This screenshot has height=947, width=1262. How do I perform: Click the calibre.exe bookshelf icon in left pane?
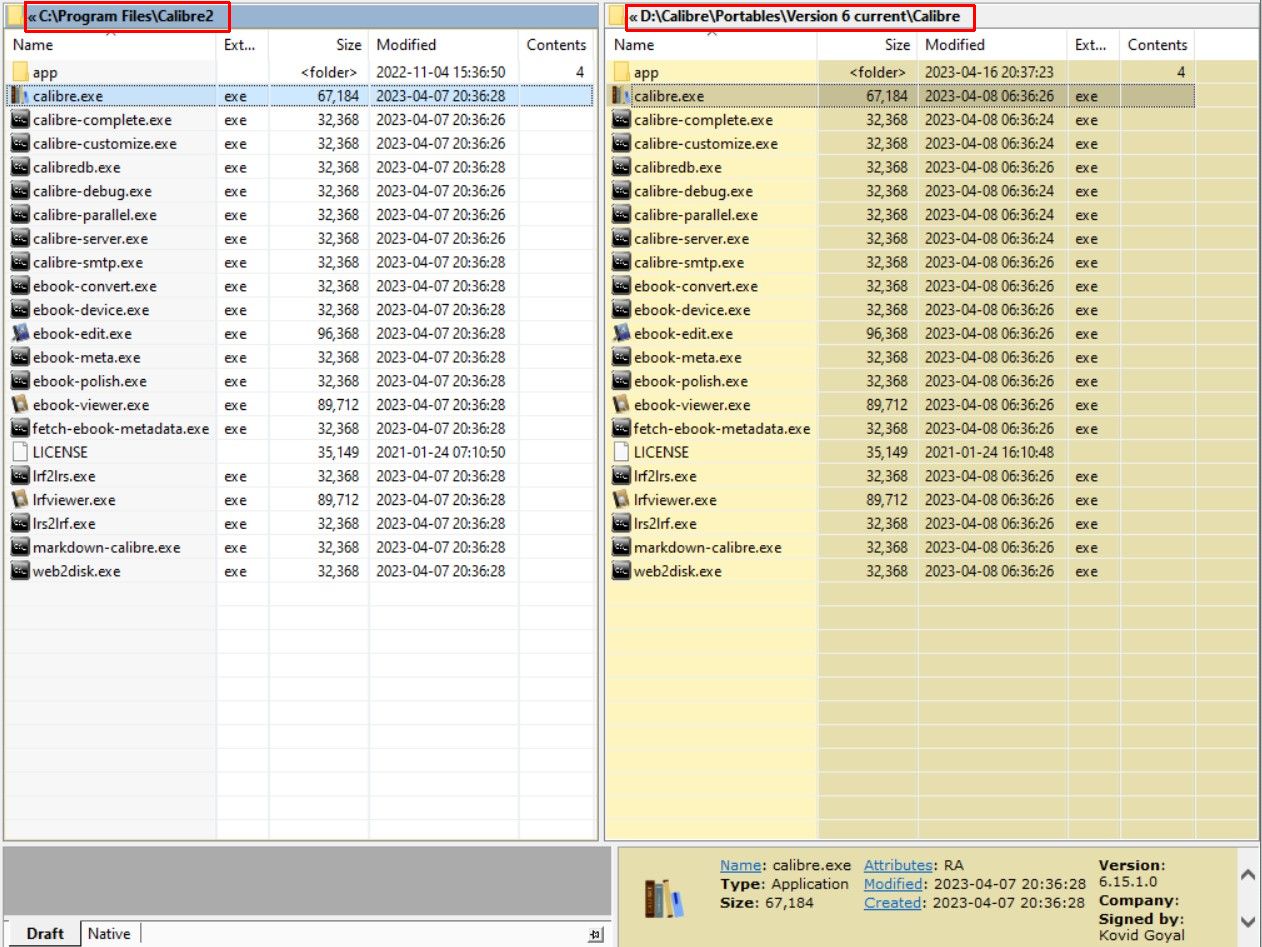(20, 96)
